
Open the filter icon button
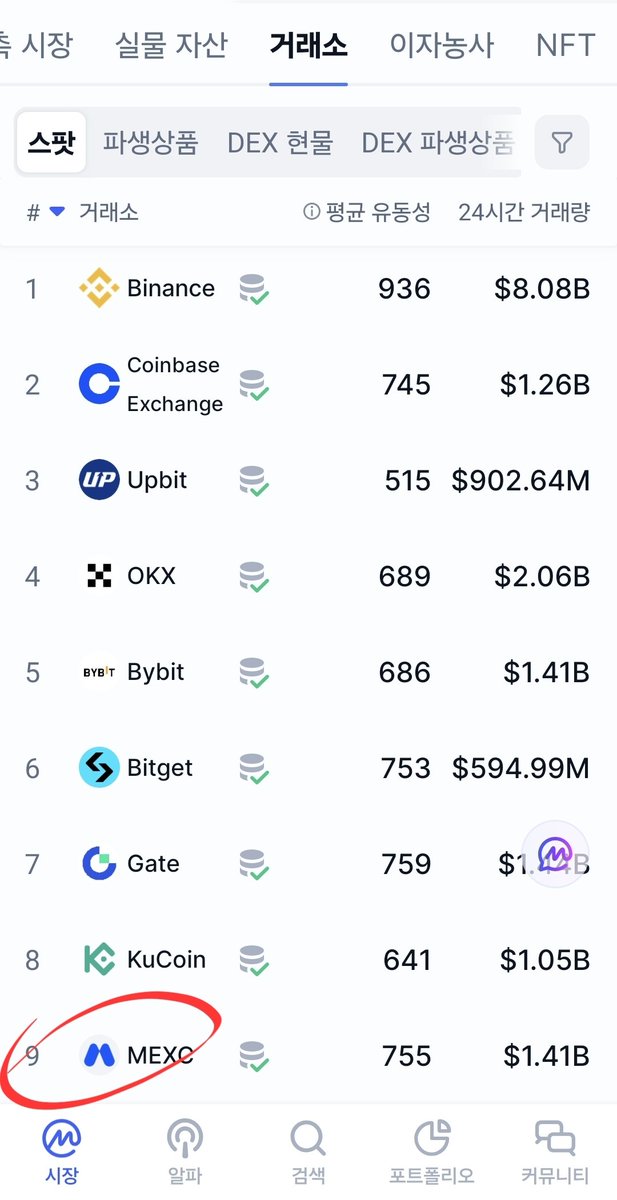click(562, 143)
